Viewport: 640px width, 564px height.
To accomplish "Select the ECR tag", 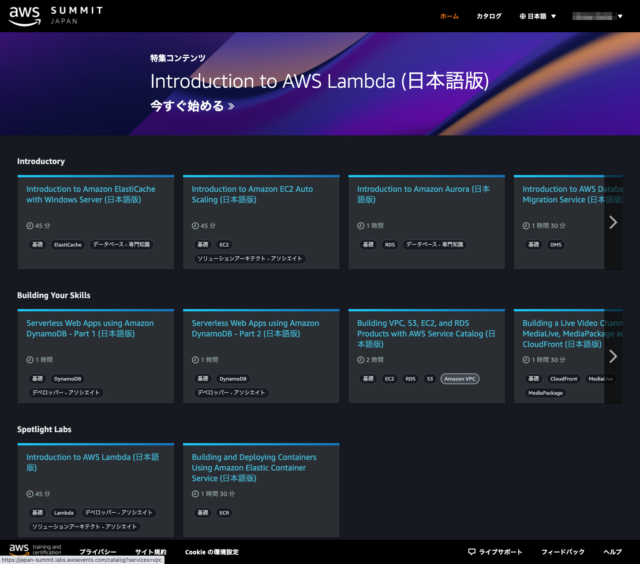I will [224, 513].
